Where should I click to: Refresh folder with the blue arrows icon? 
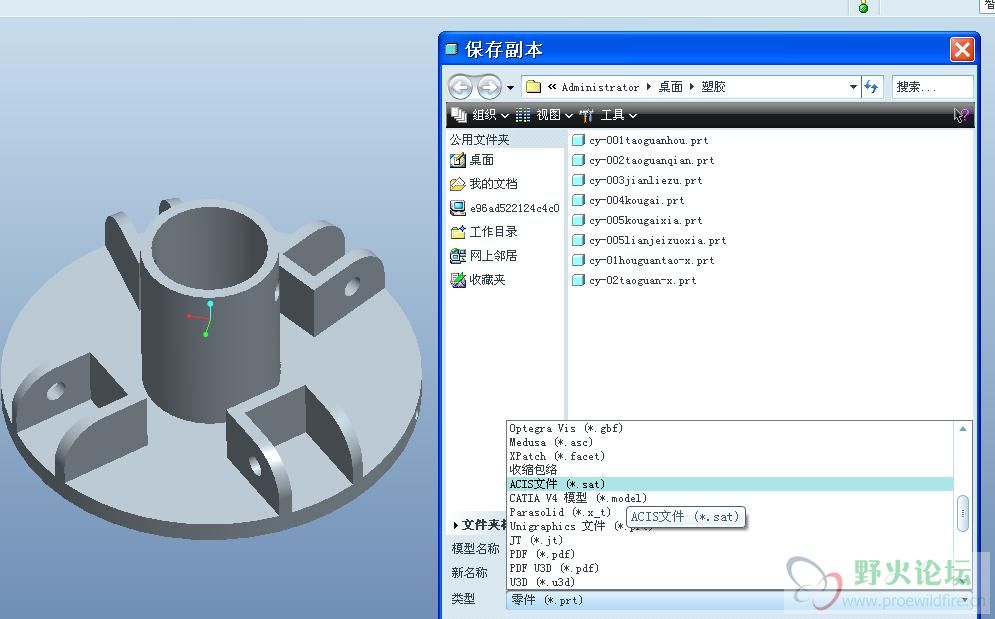(871, 87)
